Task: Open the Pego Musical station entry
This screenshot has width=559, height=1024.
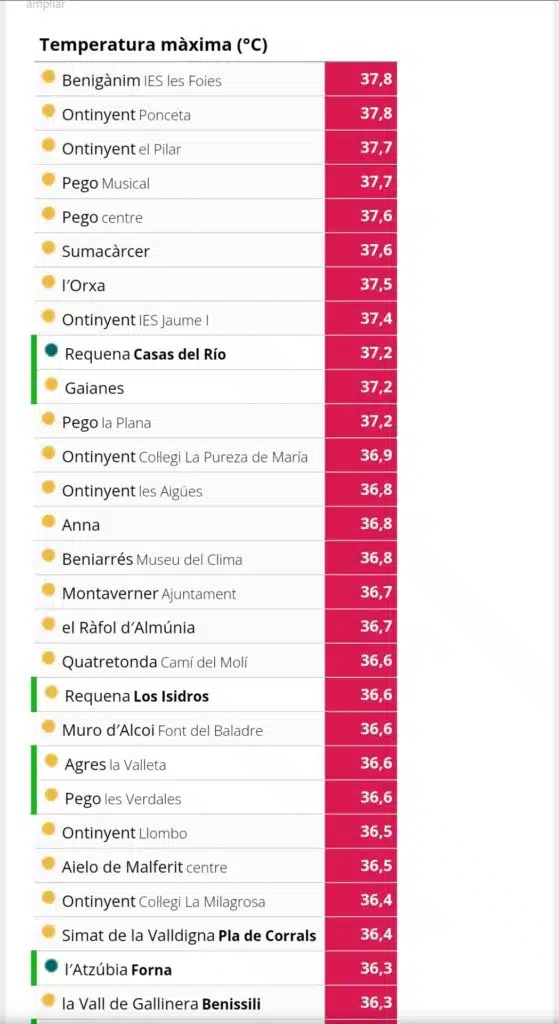Action: (216, 182)
